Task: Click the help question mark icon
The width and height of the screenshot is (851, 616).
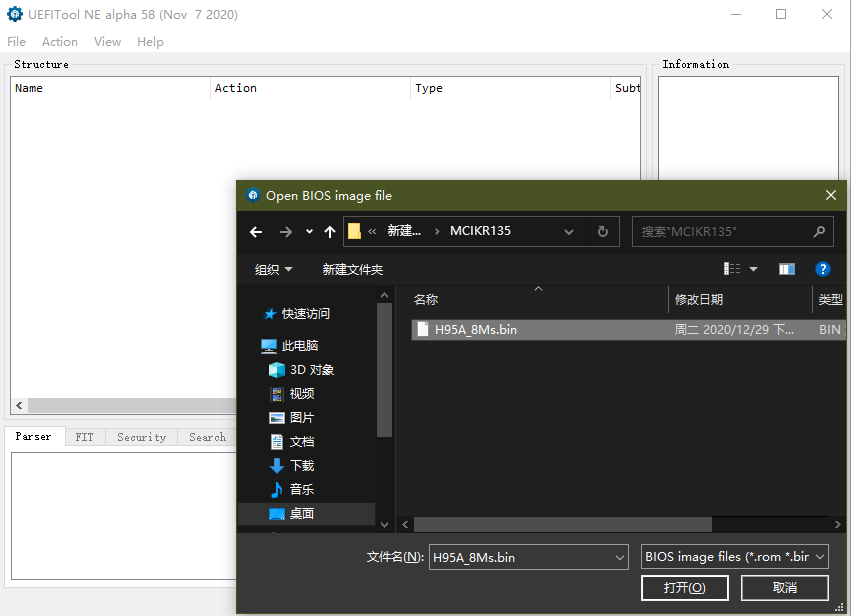Action: click(822, 269)
